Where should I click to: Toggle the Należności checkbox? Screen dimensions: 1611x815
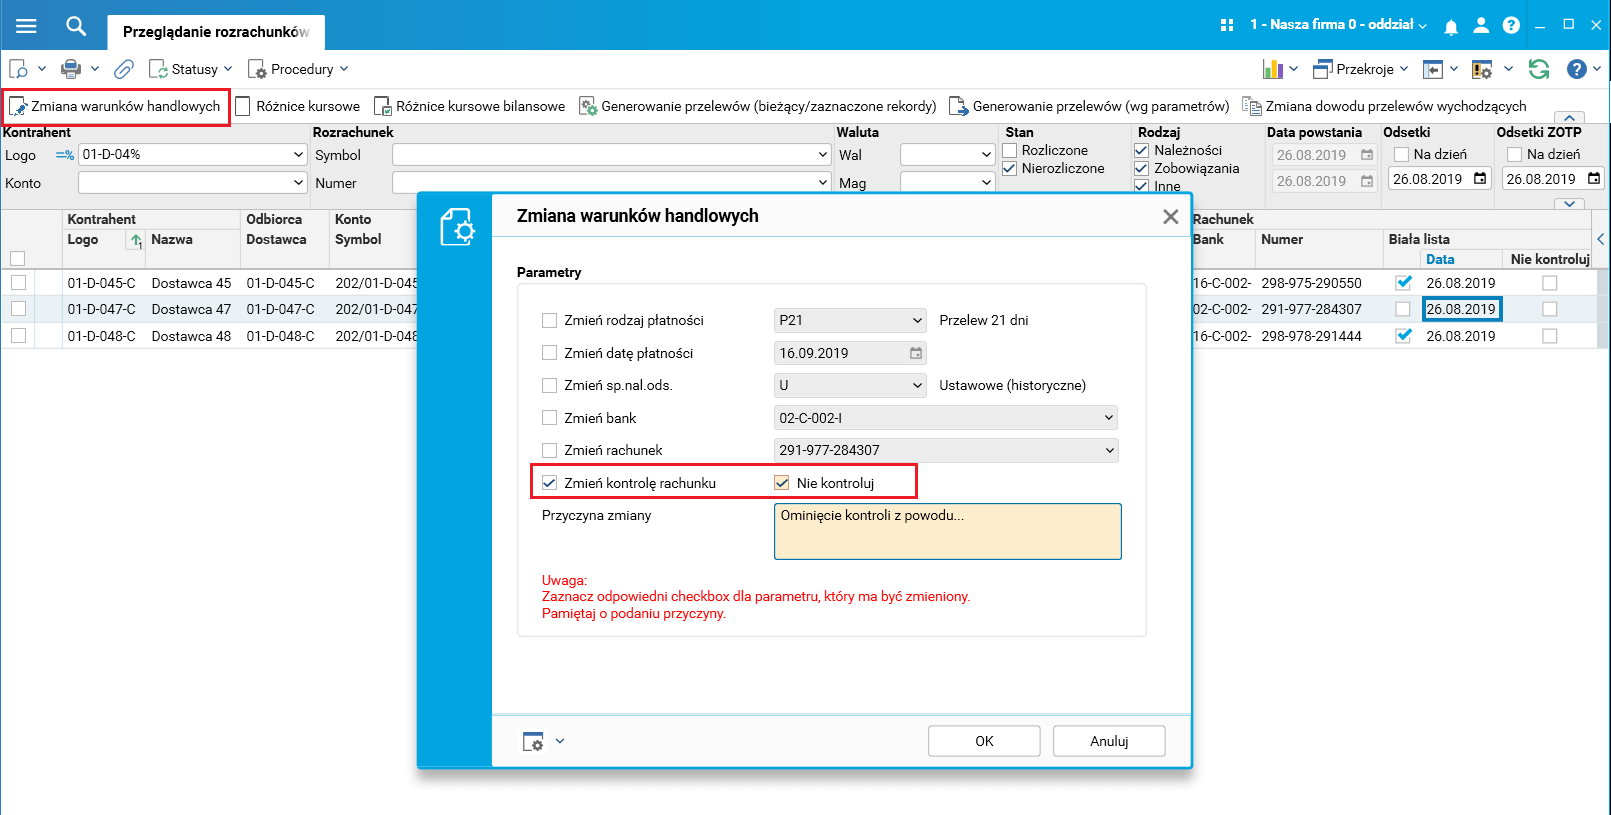click(x=1142, y=150)
